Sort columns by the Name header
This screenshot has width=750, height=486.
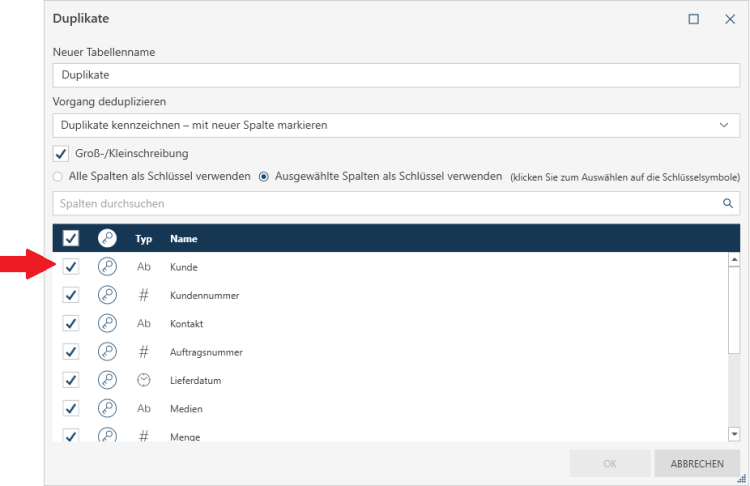coord(183,239)
